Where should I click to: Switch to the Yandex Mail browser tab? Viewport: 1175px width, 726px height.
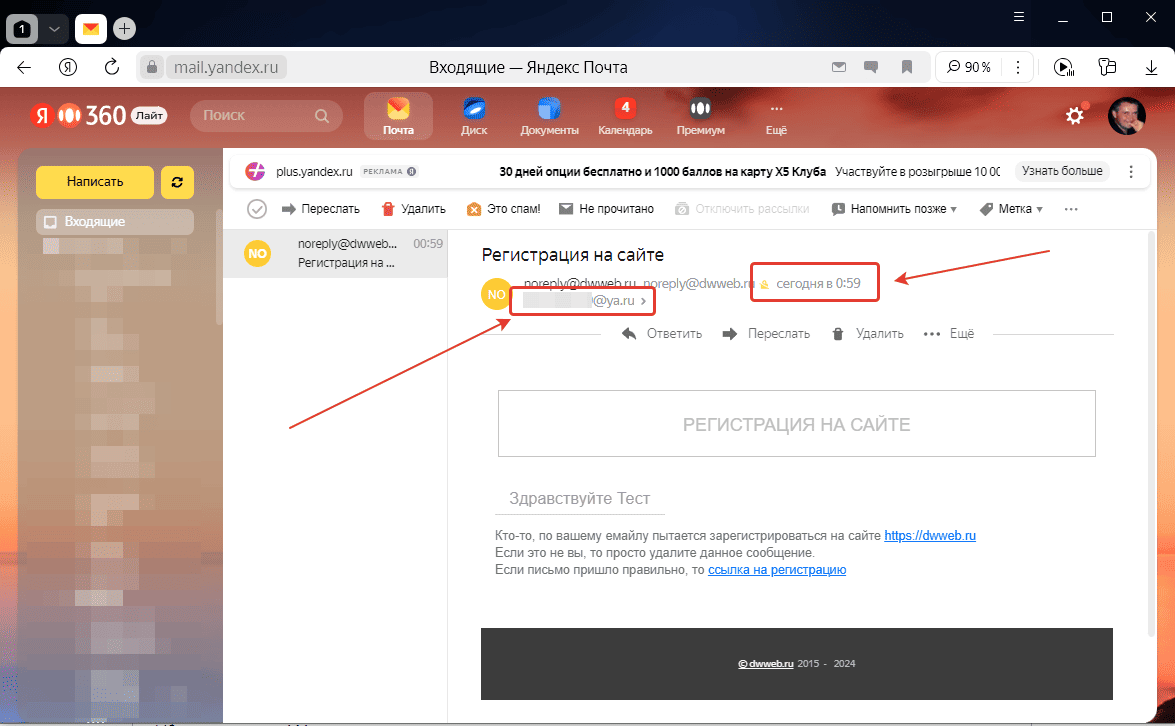coord(91,29)
